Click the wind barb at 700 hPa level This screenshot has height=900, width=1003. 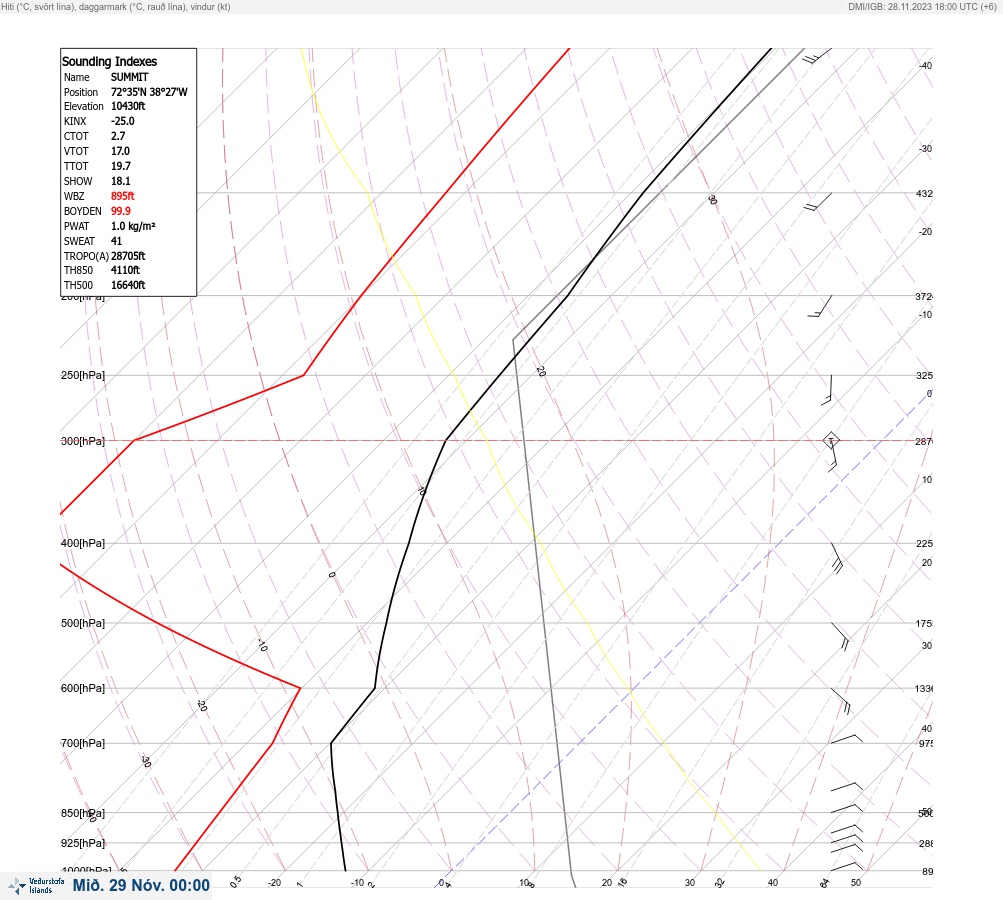(x=846, y=739)
